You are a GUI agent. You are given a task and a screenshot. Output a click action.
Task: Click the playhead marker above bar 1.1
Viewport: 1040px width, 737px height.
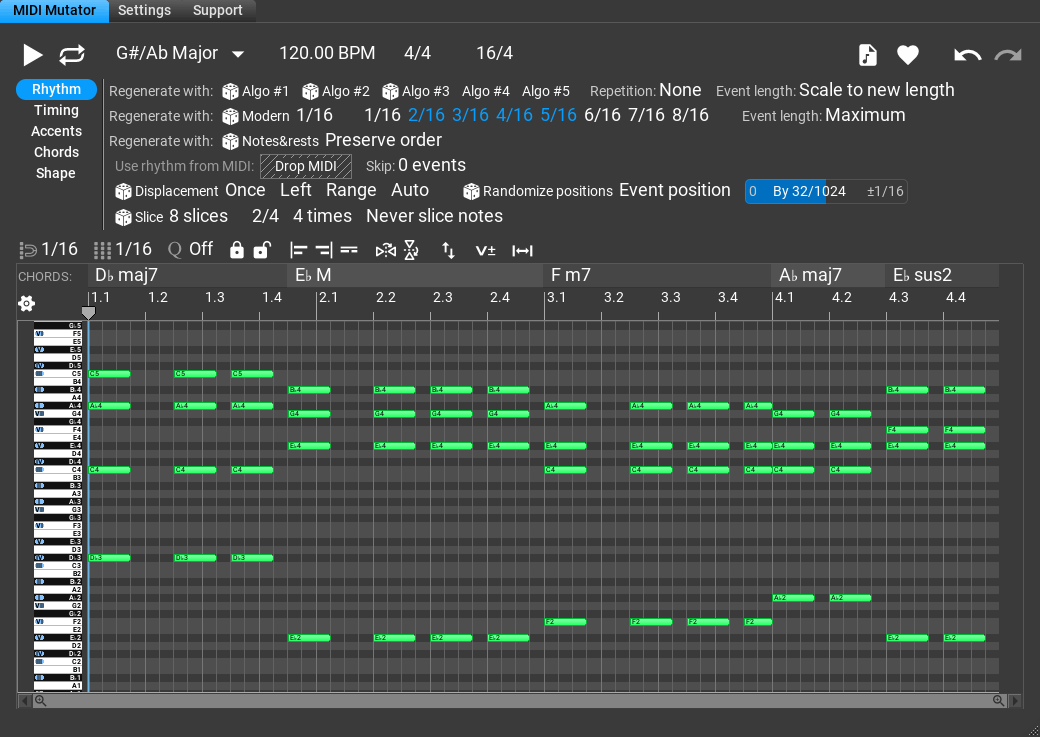point(88,312)
